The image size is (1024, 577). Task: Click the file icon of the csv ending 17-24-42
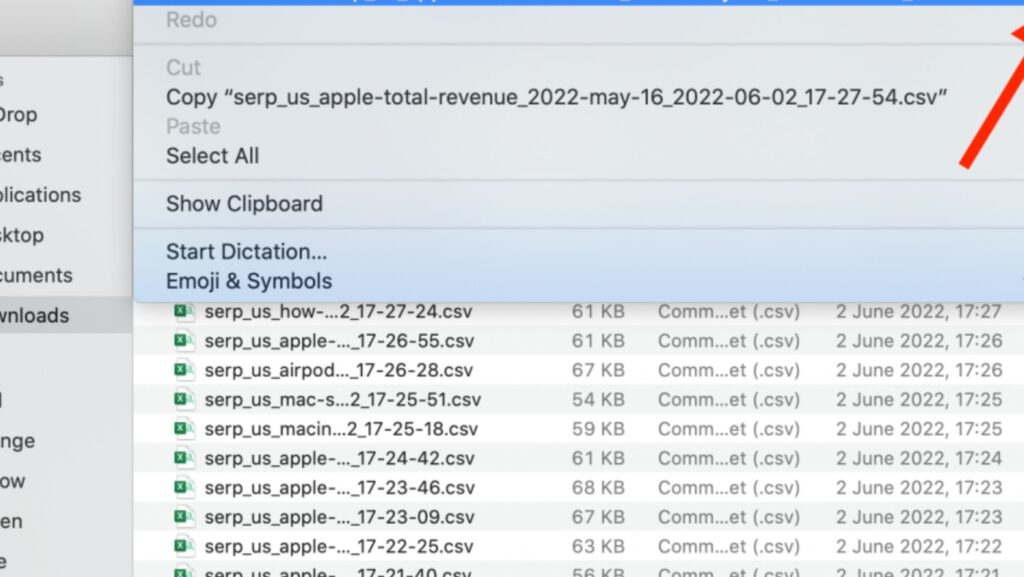coord(183,459)
